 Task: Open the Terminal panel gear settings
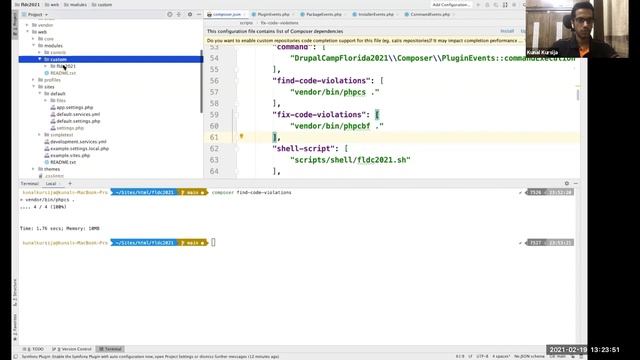pyautogui.click(x=567, y=184)
